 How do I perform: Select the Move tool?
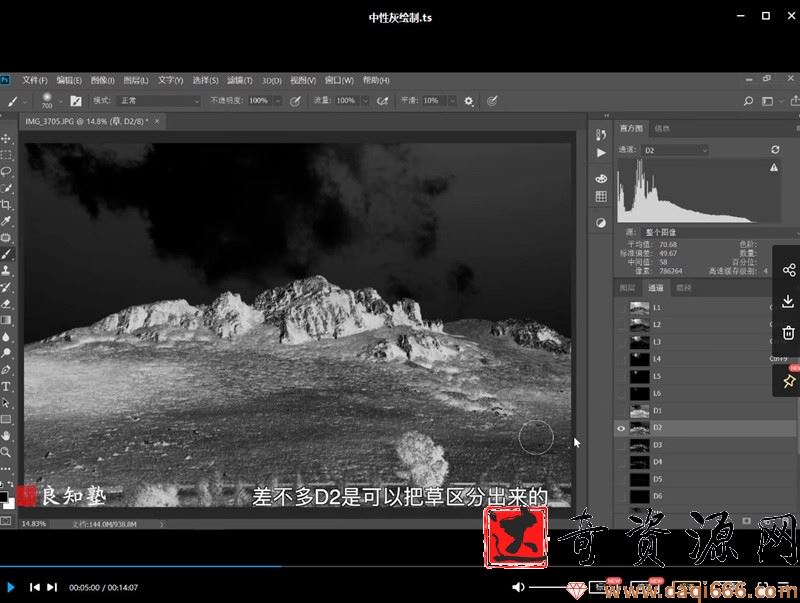(6, 139)
